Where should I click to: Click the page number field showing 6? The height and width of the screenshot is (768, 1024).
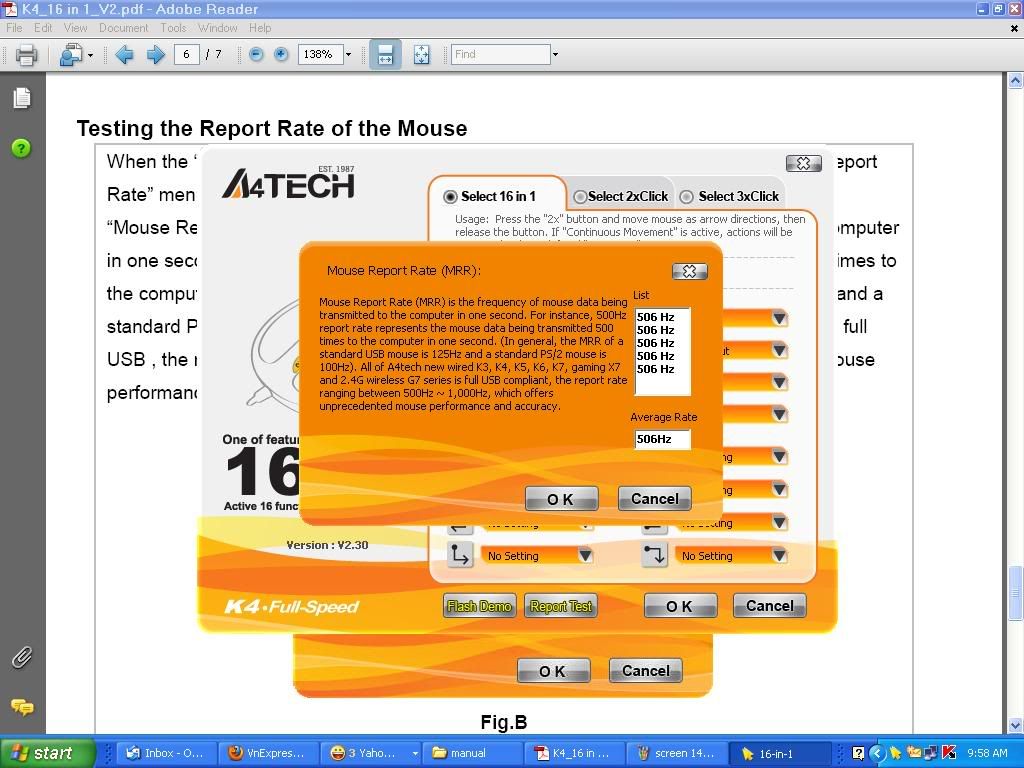pos(187,54)
